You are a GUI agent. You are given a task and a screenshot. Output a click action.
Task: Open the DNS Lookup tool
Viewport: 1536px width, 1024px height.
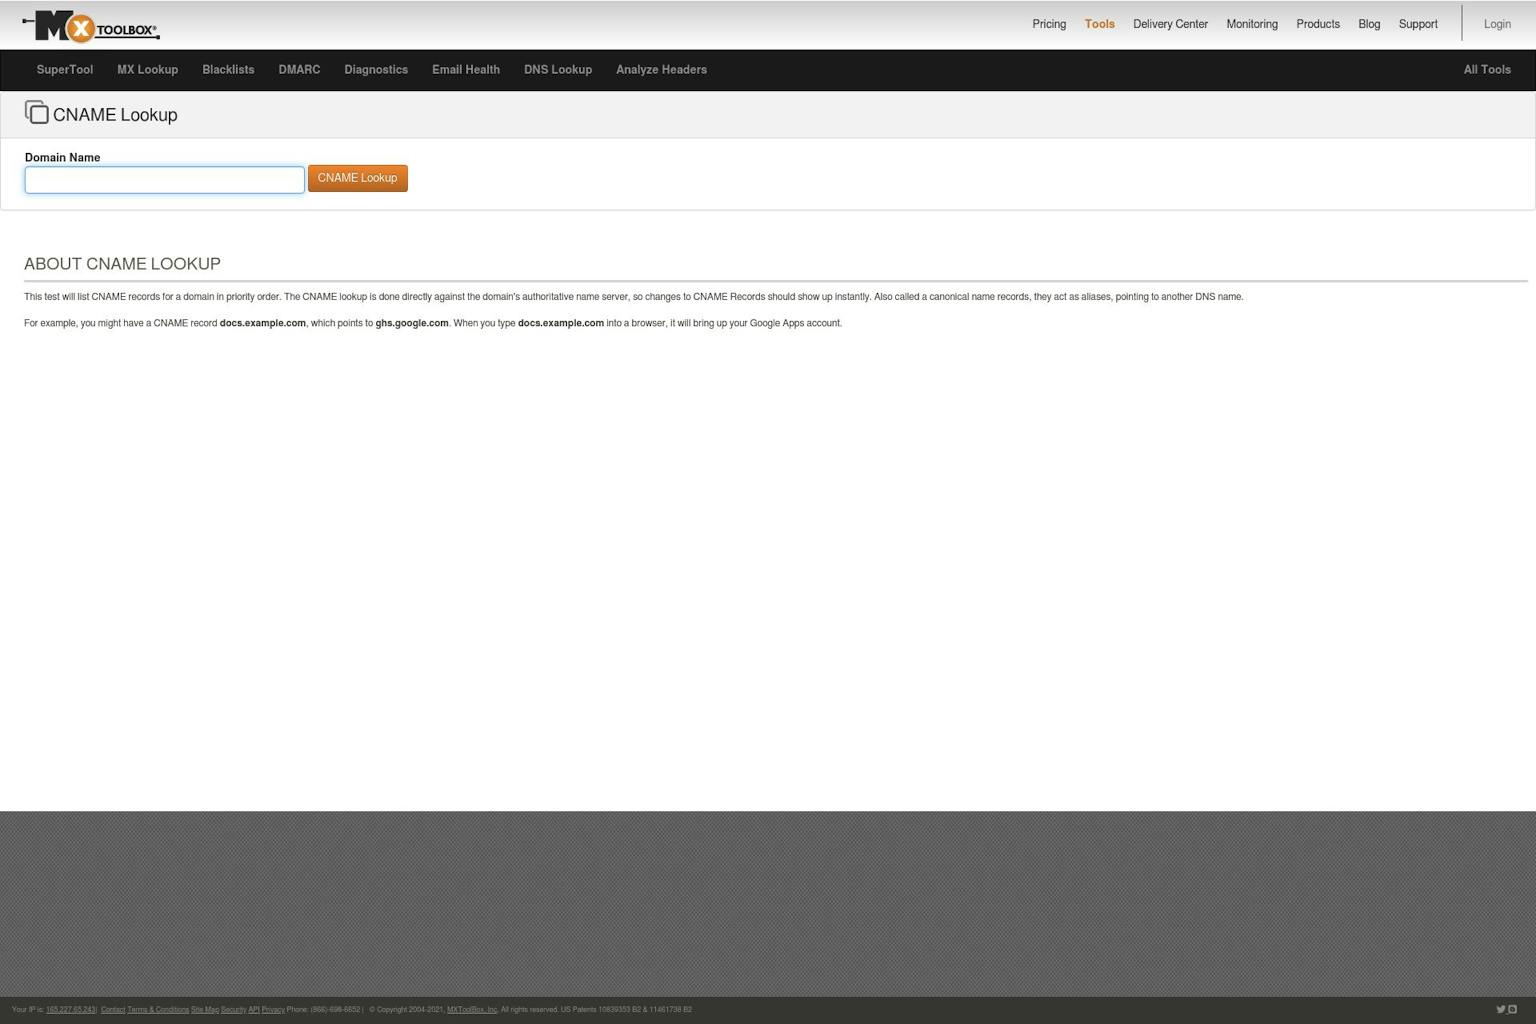pyautogui.click(x=557, y=69)
